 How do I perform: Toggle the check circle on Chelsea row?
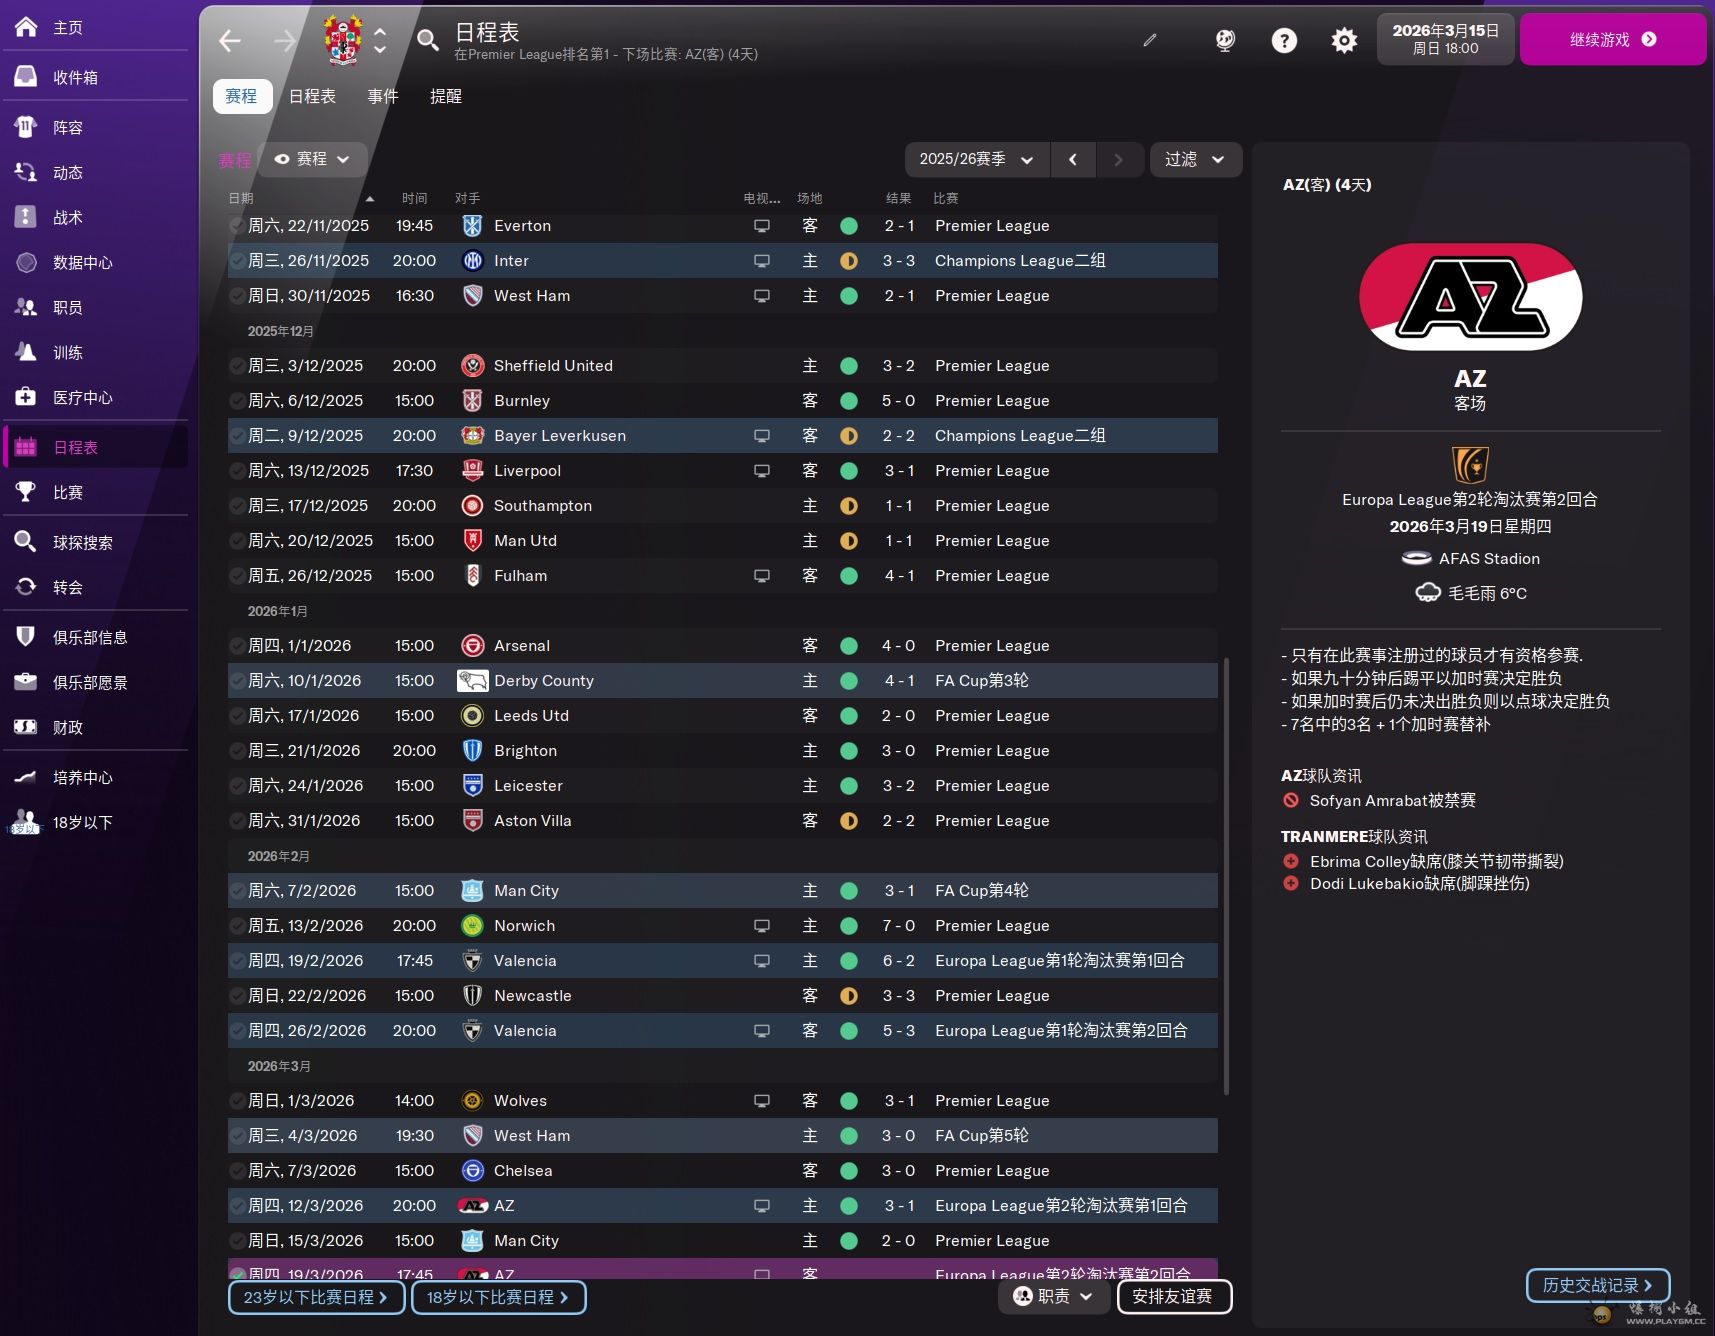(x=238, y=1171)
